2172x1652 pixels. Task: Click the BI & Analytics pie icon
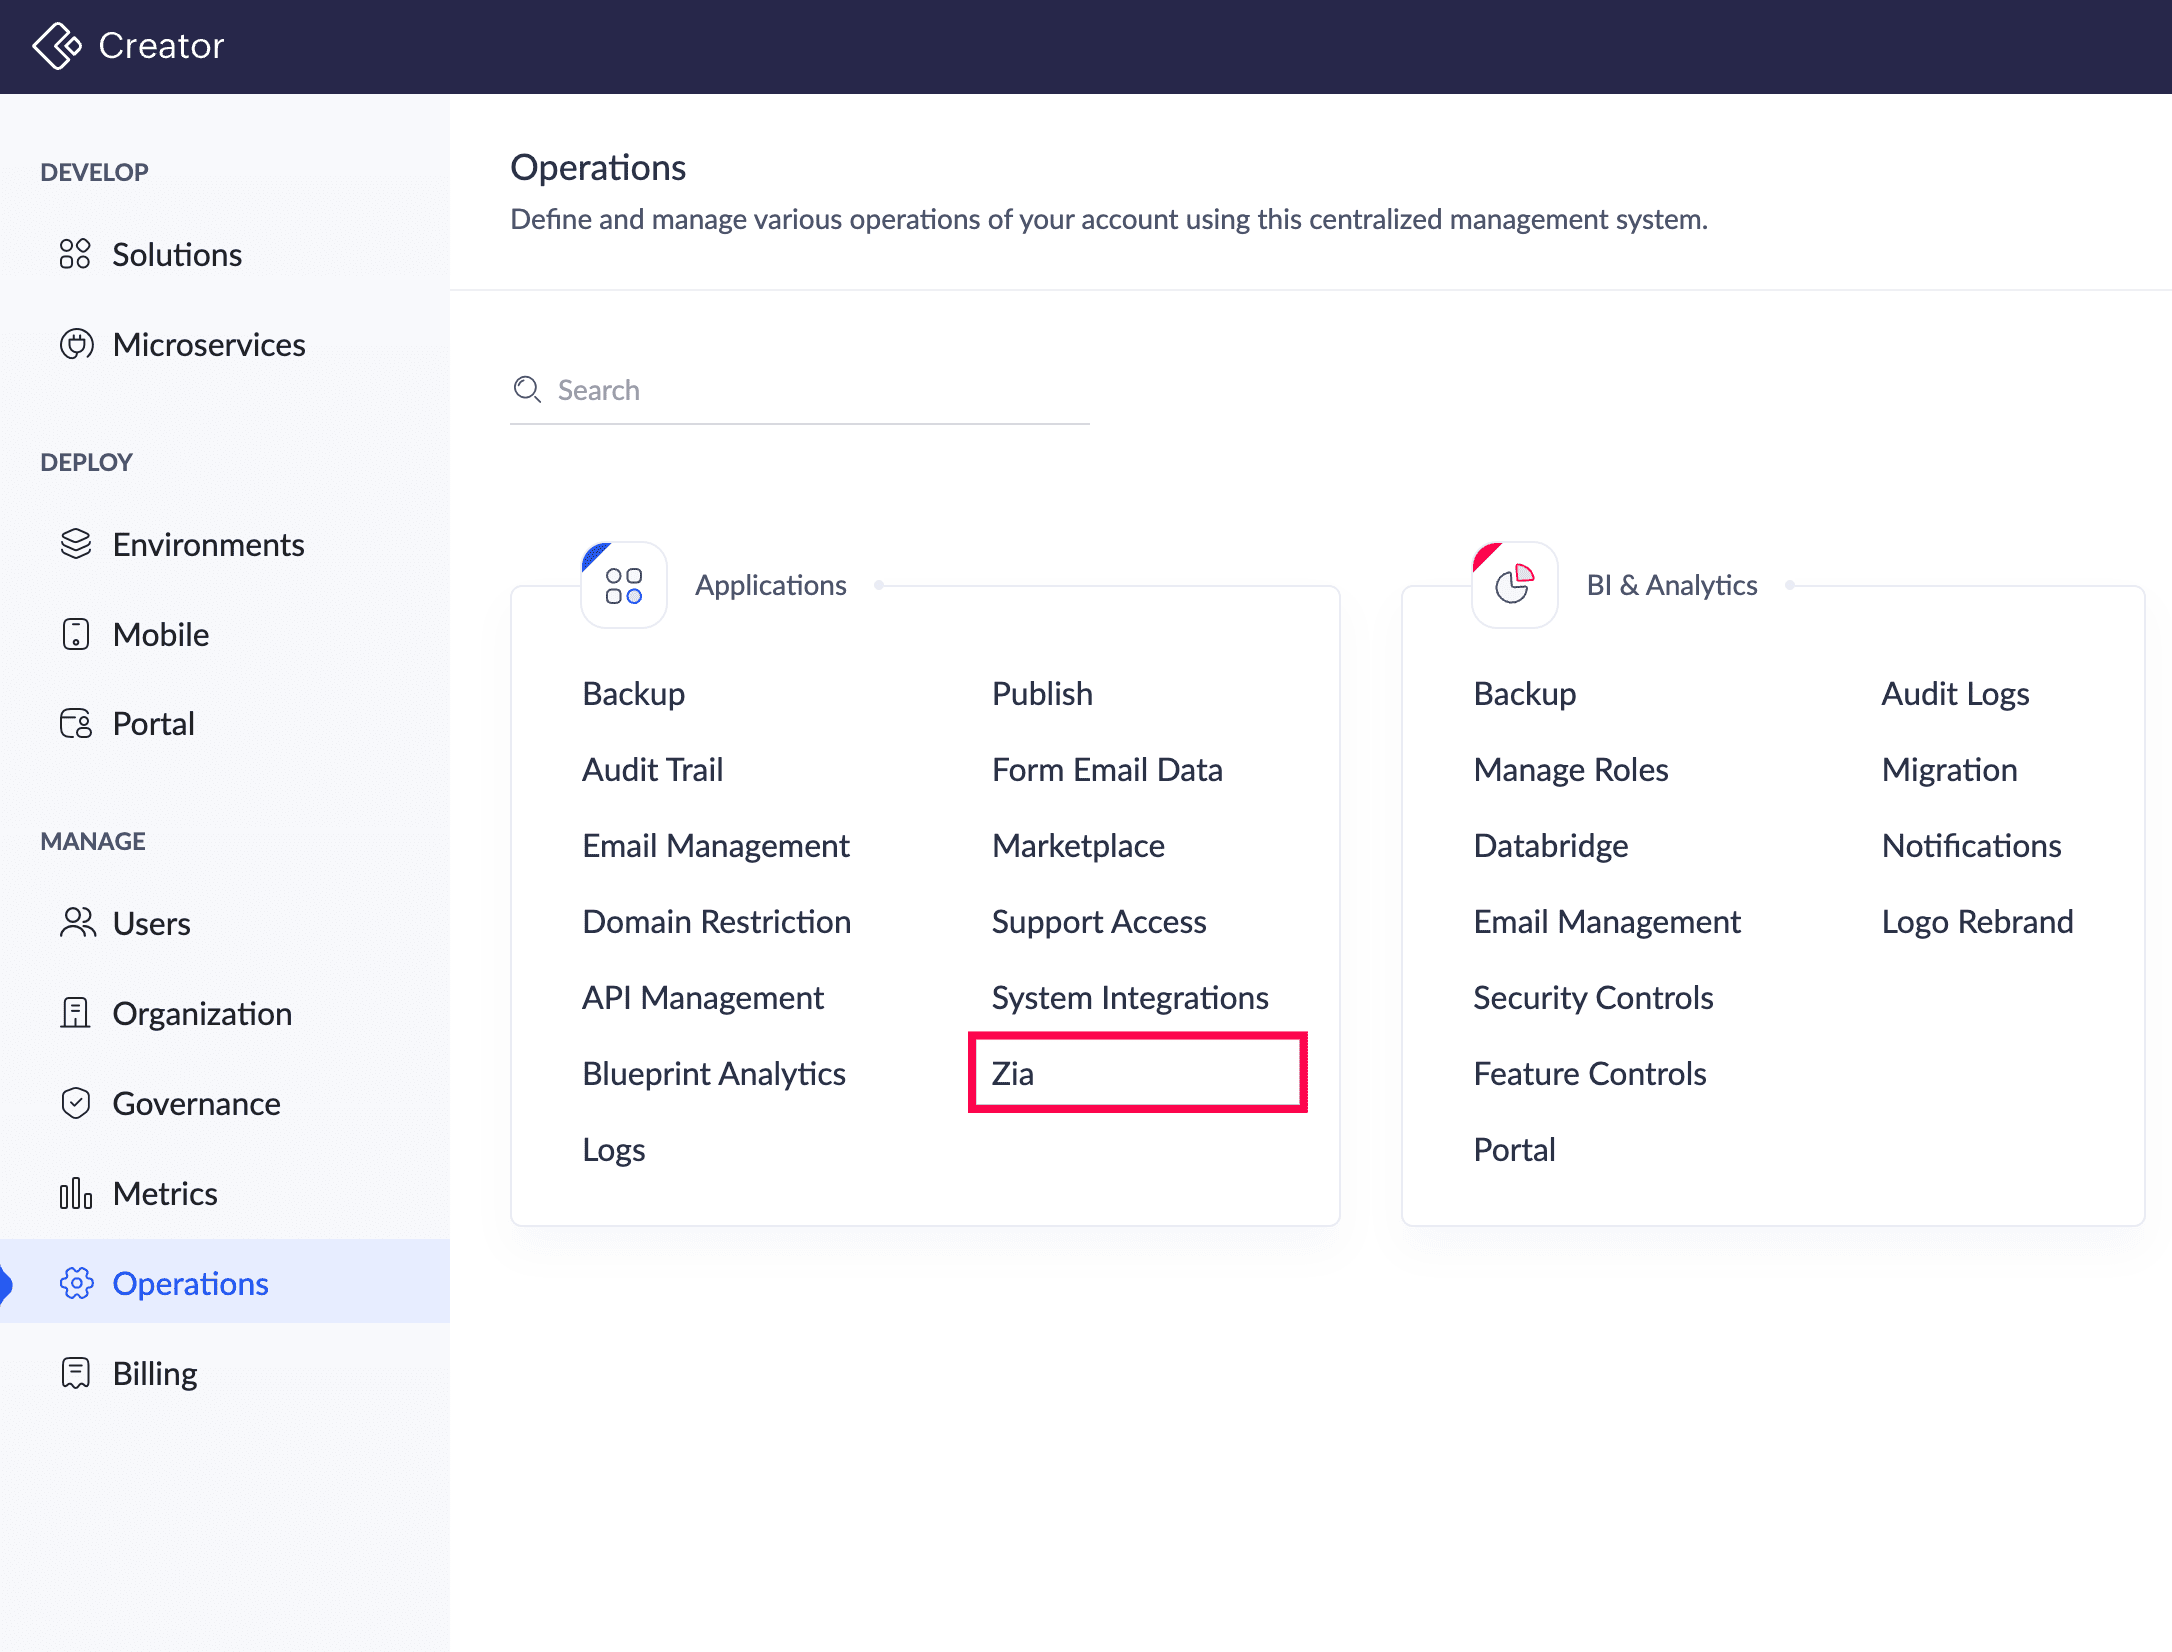tap(1514, 585)
